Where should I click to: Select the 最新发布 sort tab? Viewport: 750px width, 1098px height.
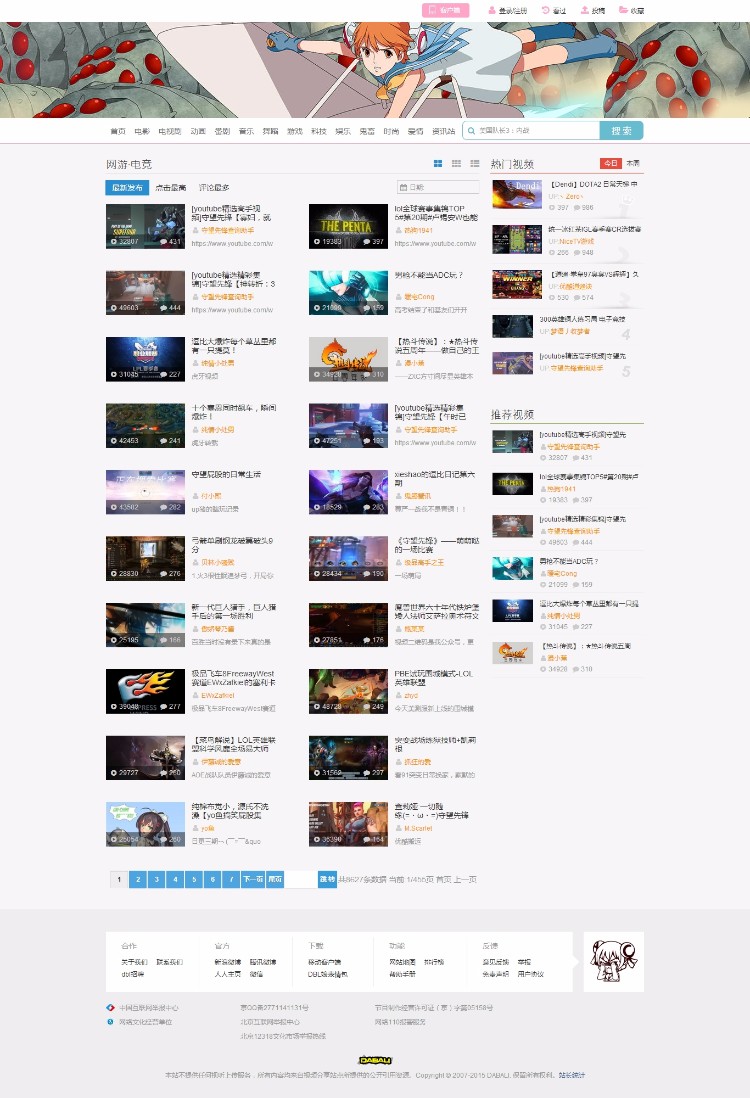(x=127, y=188)
